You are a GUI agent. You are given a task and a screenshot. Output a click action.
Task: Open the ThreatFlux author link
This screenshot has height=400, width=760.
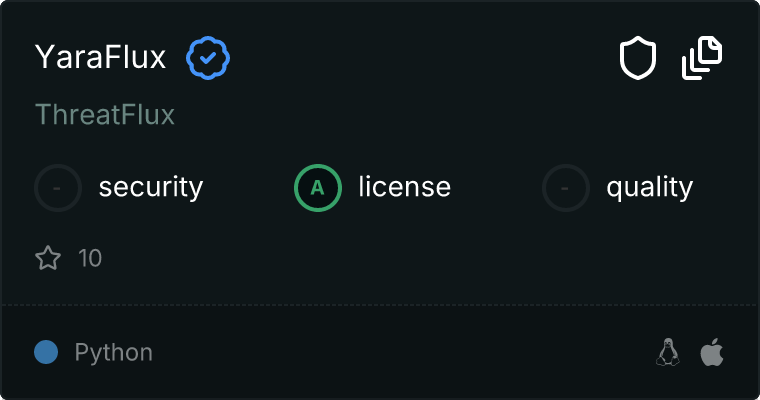coord(105,115)
